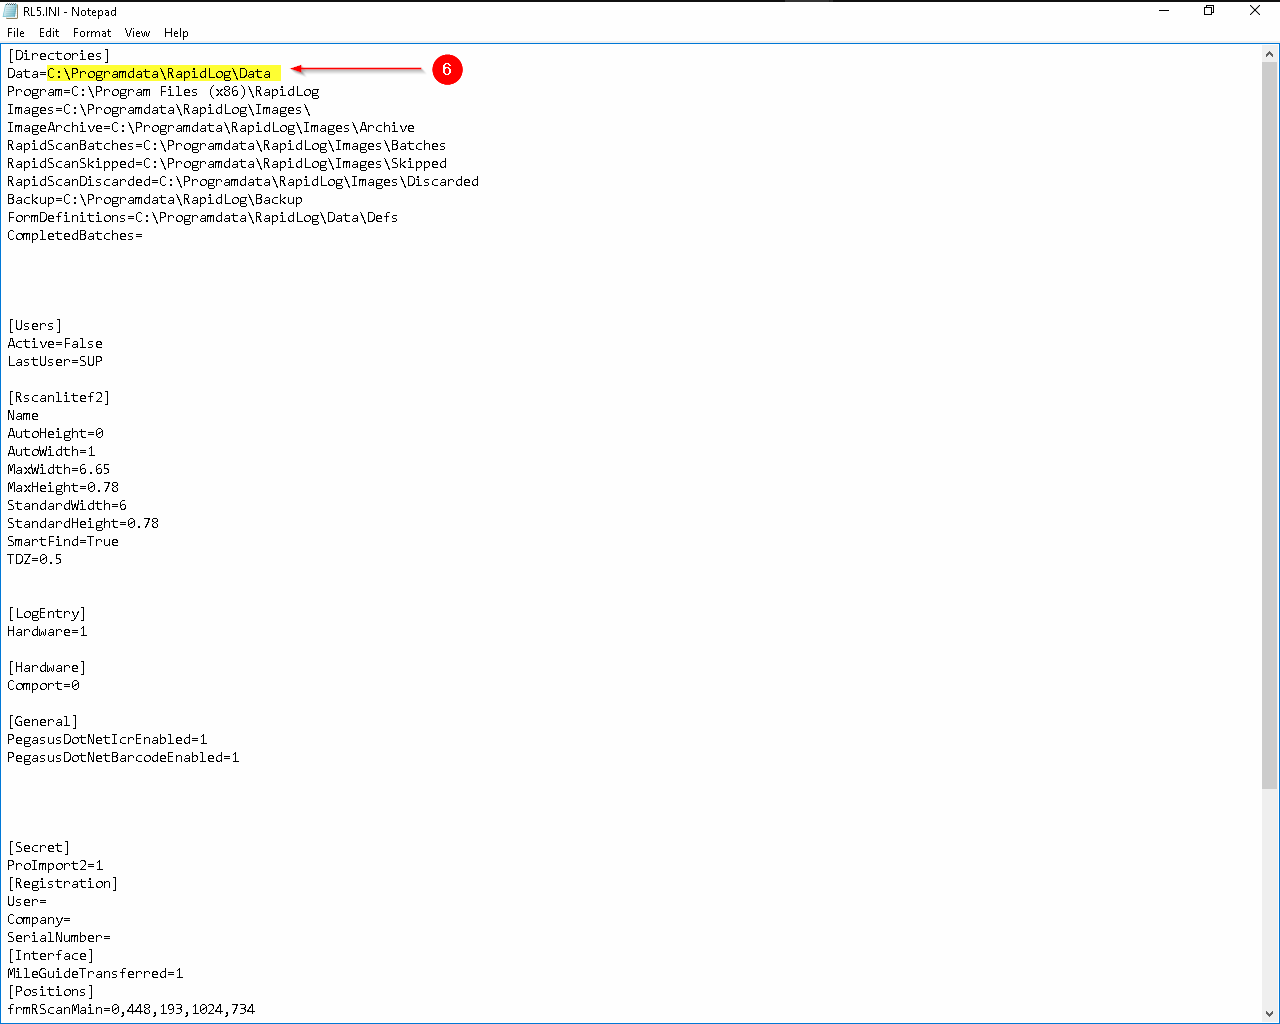
Task: Click the vertical scrollbar down arrow
Action: coord(1270,1013)
